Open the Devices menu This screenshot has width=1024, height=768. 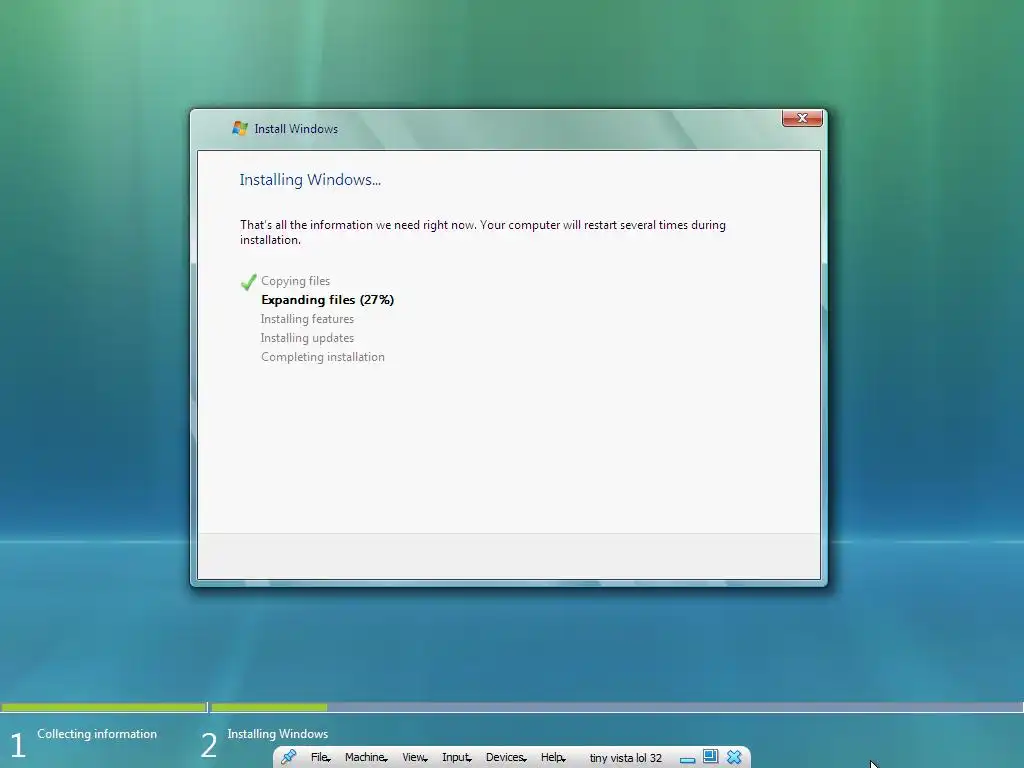click(x=506, y=758)
